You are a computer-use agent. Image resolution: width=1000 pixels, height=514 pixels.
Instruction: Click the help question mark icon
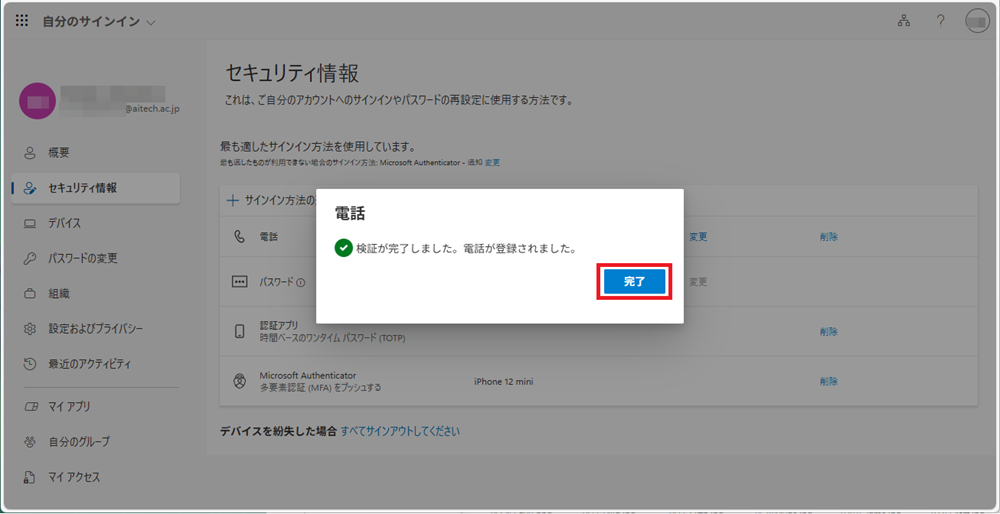(940, 21)
